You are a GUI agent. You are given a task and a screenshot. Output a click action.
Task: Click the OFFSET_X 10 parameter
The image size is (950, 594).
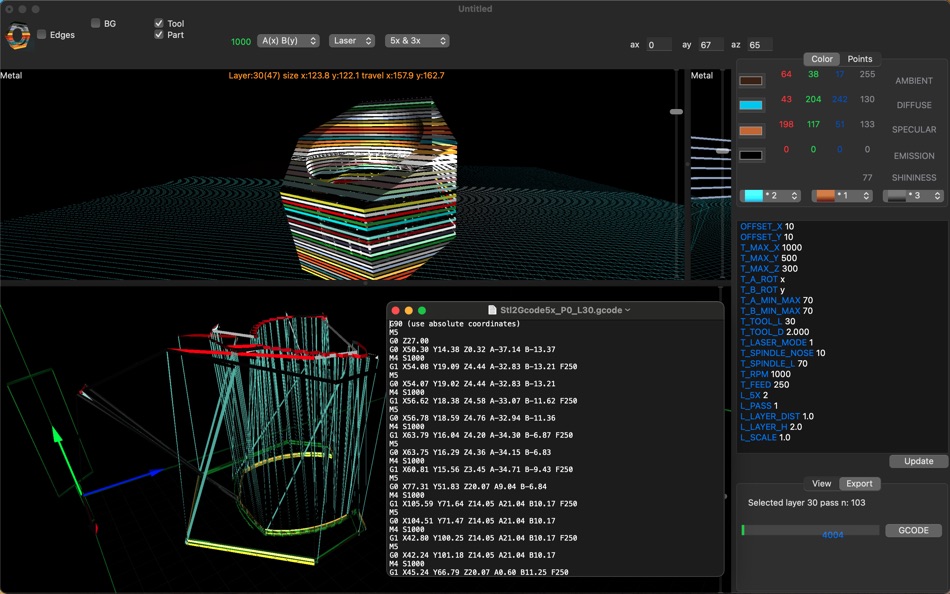coord(767,226)
